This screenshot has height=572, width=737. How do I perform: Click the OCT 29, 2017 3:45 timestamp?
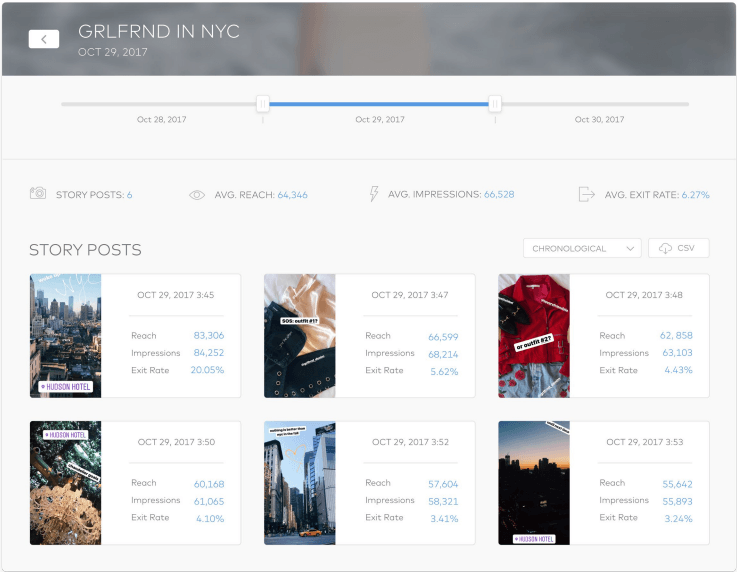[x=176, y=295]
